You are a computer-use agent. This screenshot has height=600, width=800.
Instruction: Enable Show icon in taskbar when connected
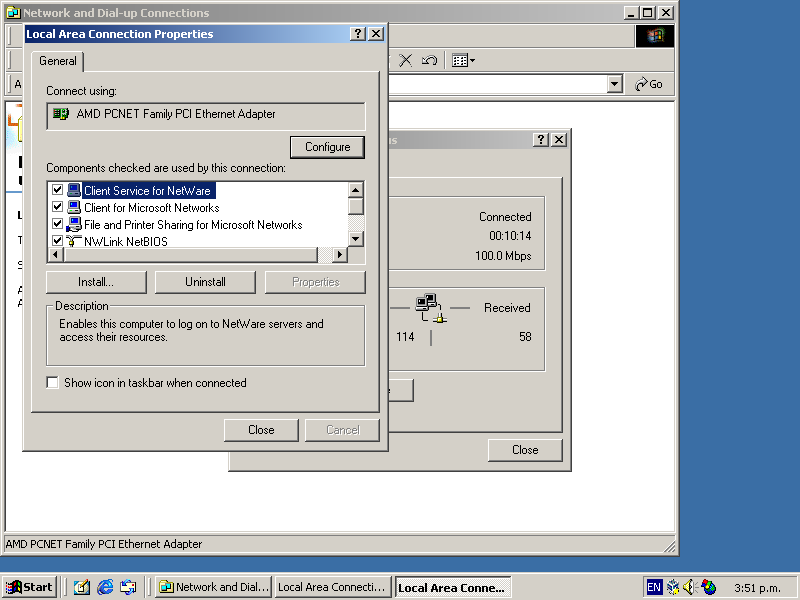(x=53, y=383)
